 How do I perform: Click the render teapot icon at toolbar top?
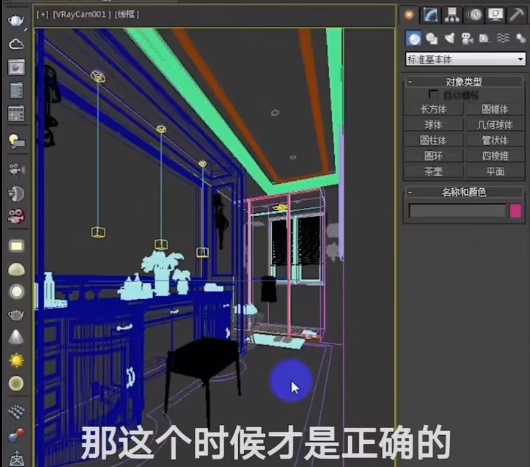16,21
